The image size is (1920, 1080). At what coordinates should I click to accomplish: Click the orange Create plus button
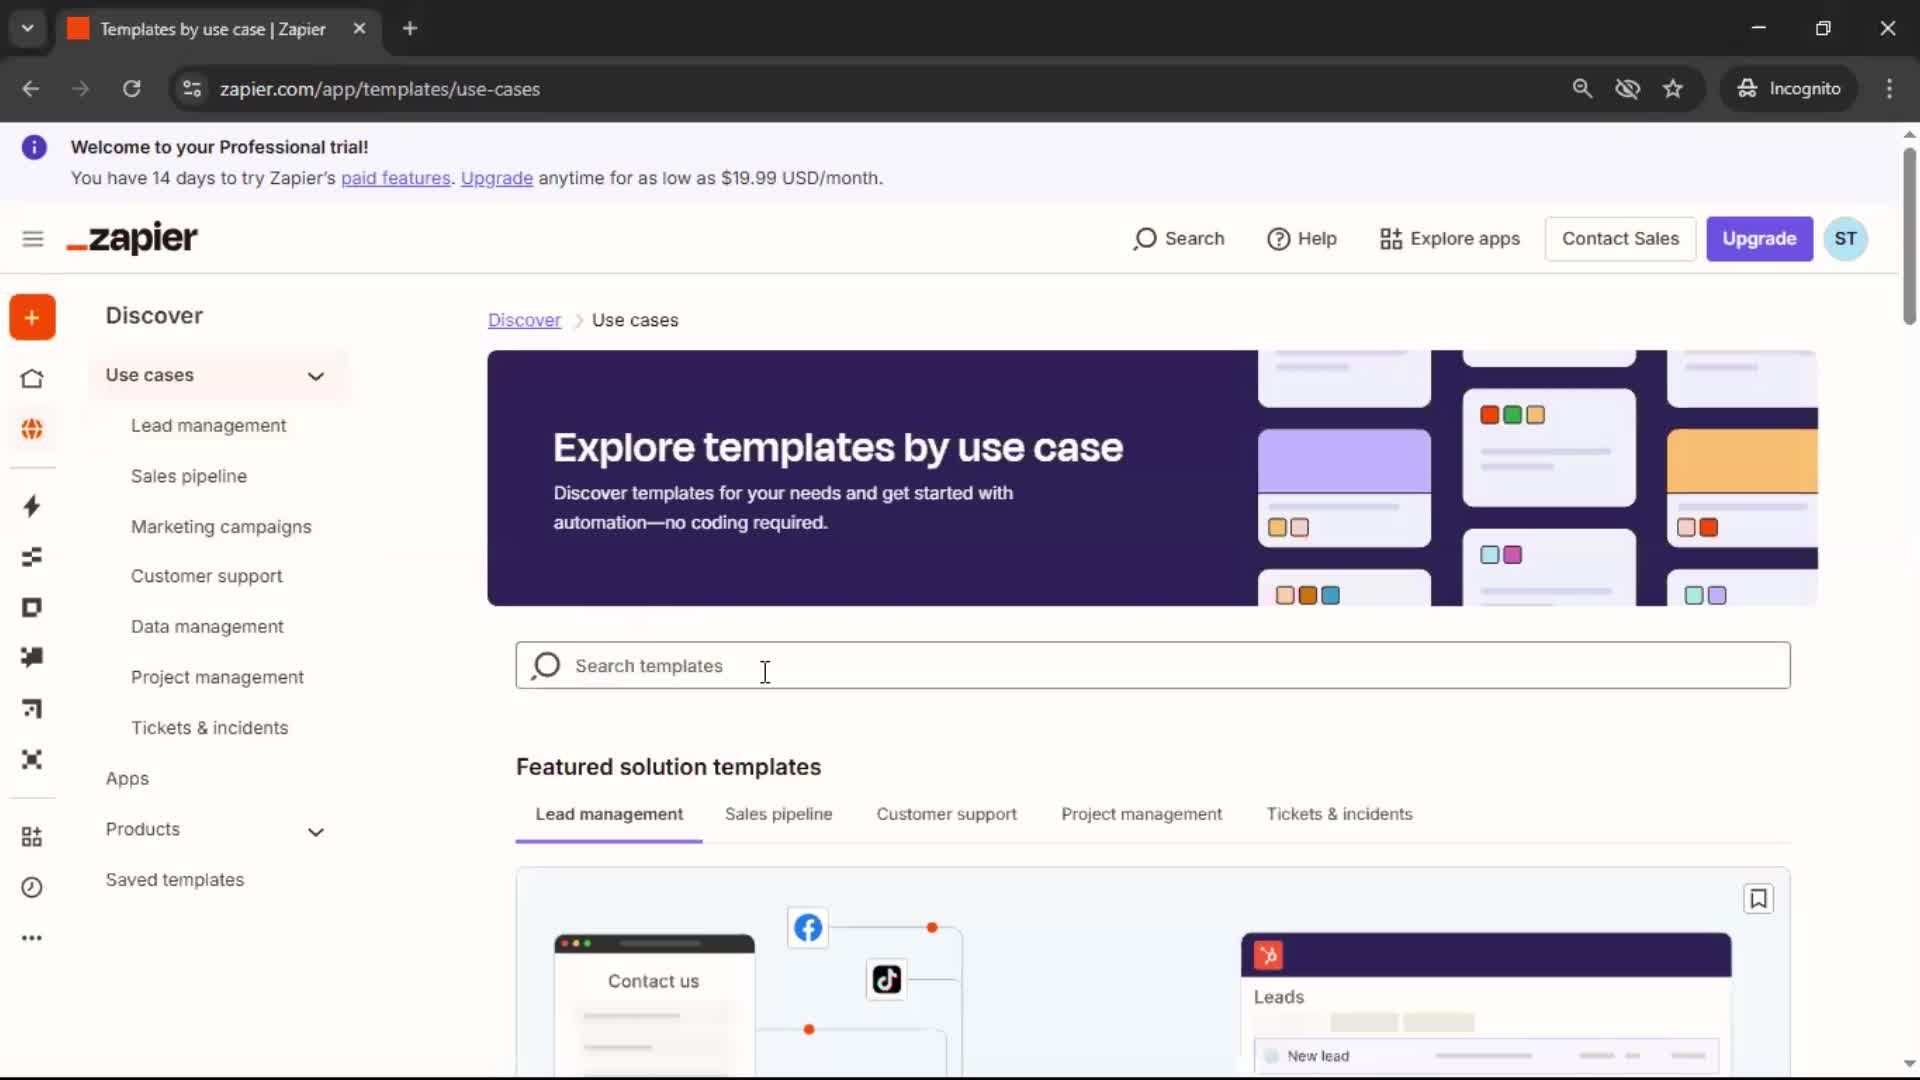(x=32, y=318)
